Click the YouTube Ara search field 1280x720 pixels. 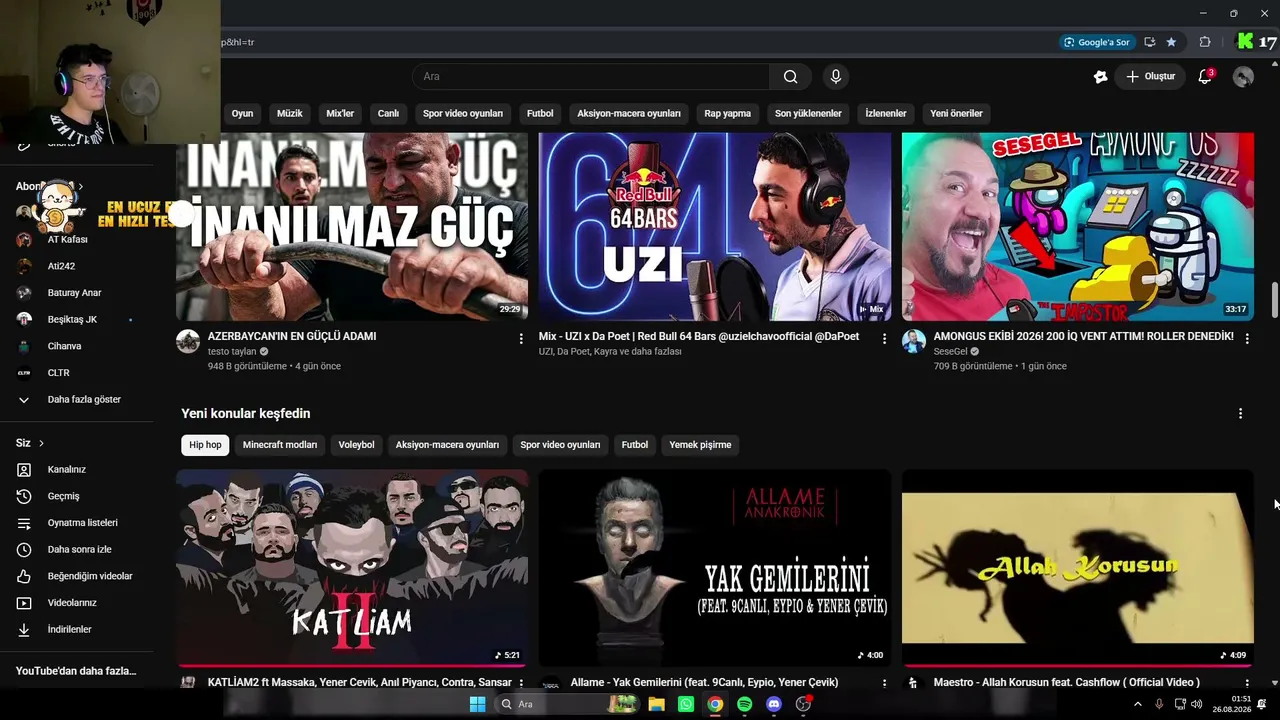pos(591,77)
